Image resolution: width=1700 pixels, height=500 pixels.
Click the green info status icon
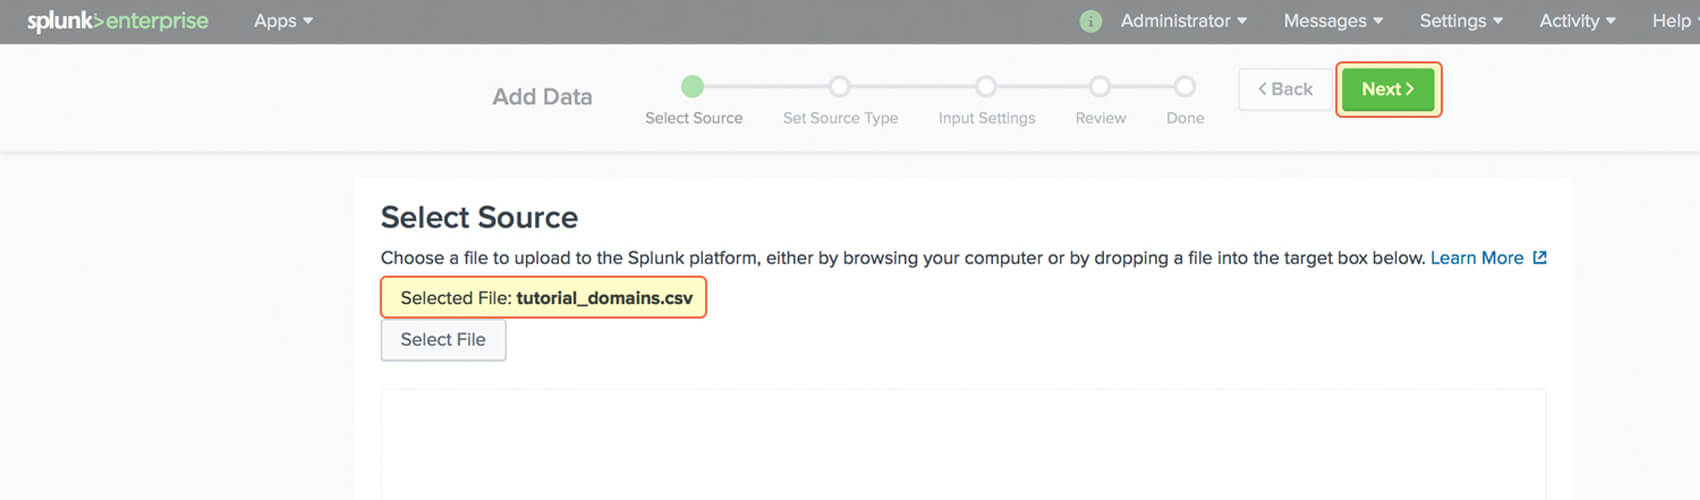click(1091, 21)
